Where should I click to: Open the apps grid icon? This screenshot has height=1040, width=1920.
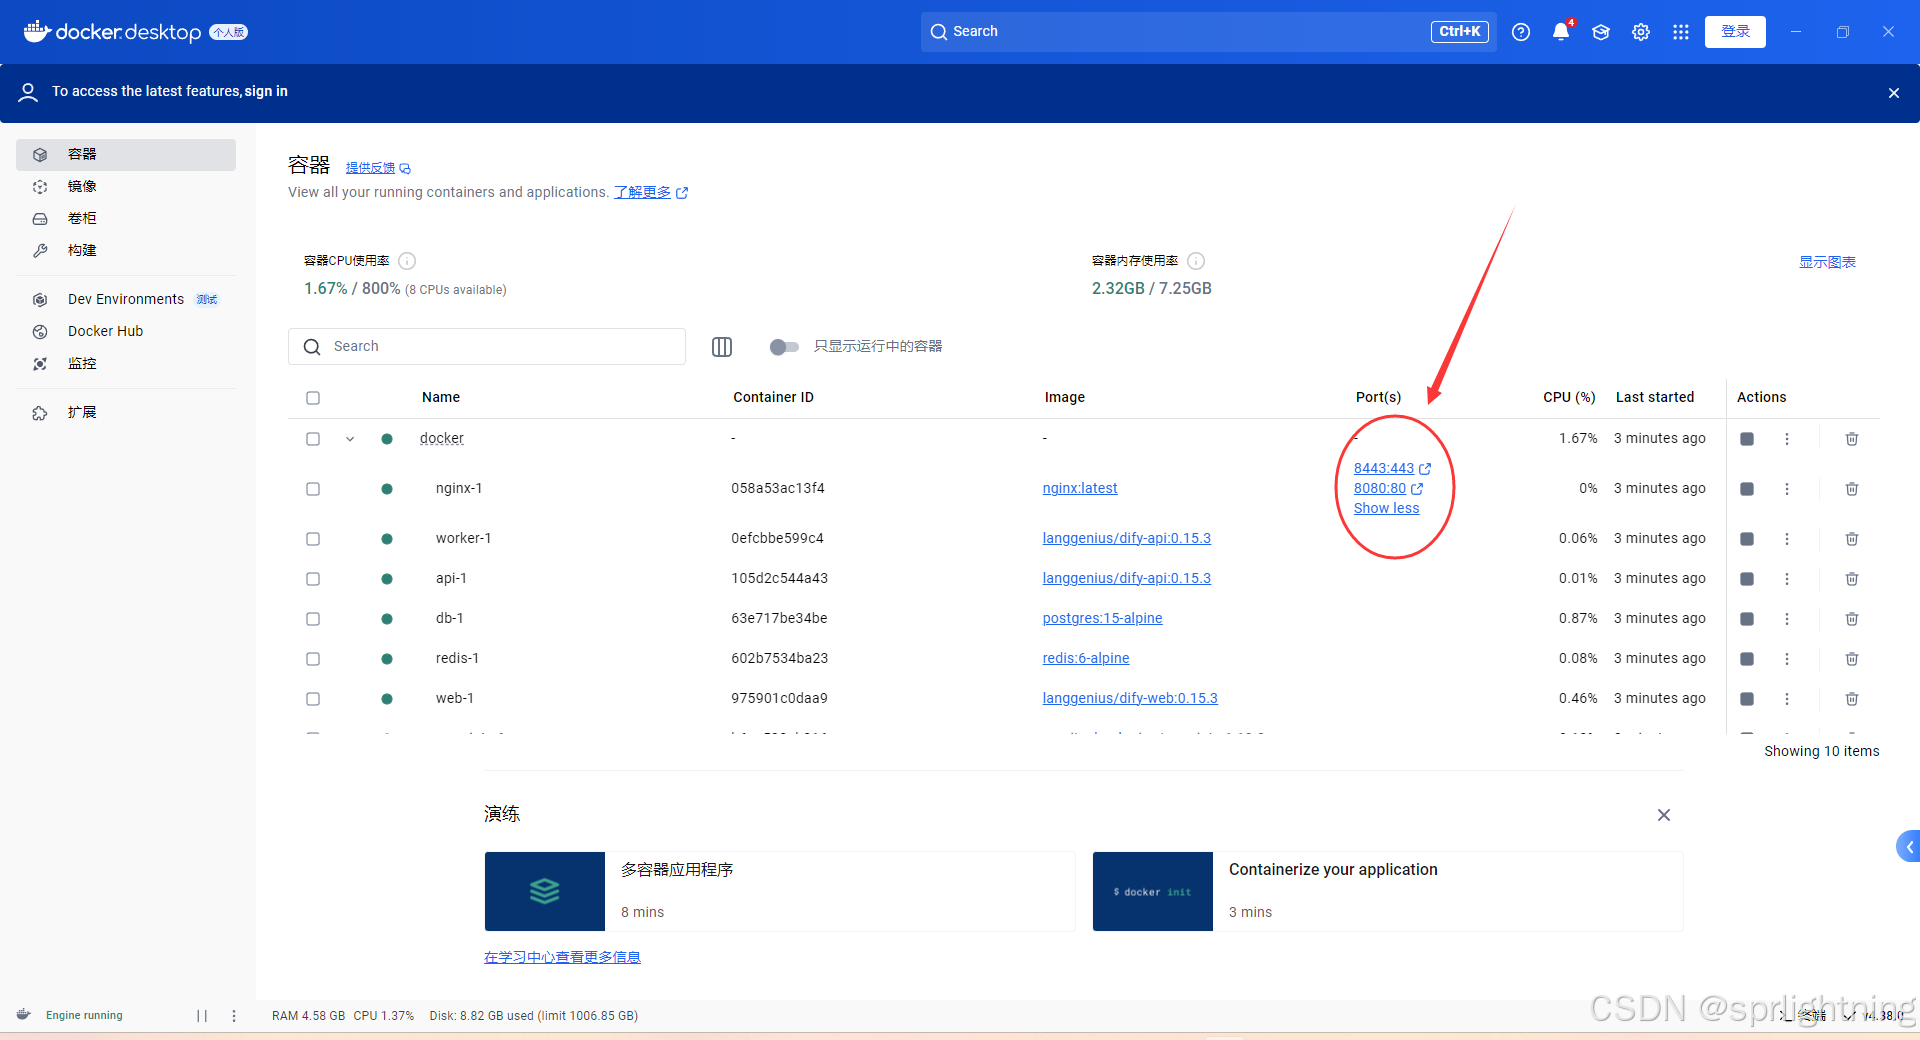click(1681, 32)
